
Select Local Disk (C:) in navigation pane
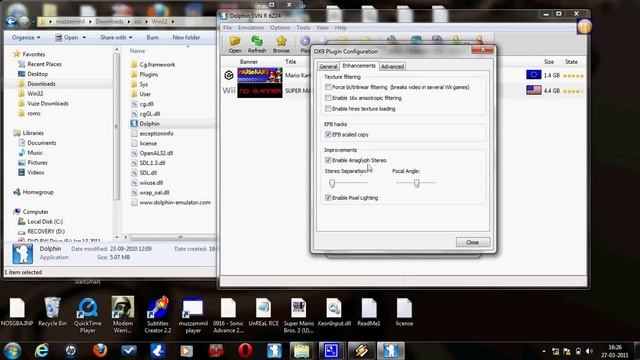coord(45,222)
